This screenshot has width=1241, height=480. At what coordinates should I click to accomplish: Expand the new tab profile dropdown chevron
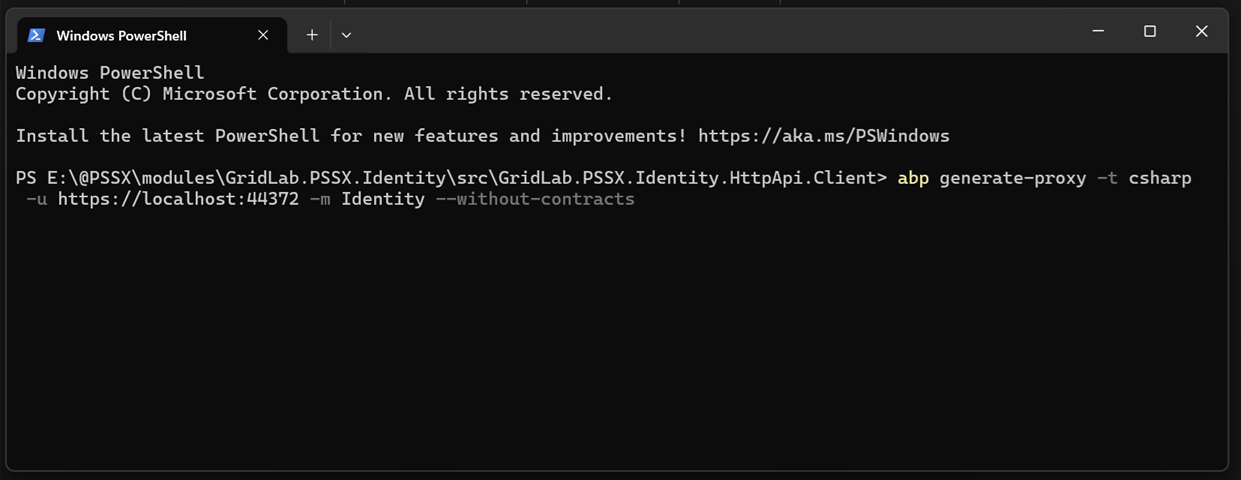tap(346, 35)
